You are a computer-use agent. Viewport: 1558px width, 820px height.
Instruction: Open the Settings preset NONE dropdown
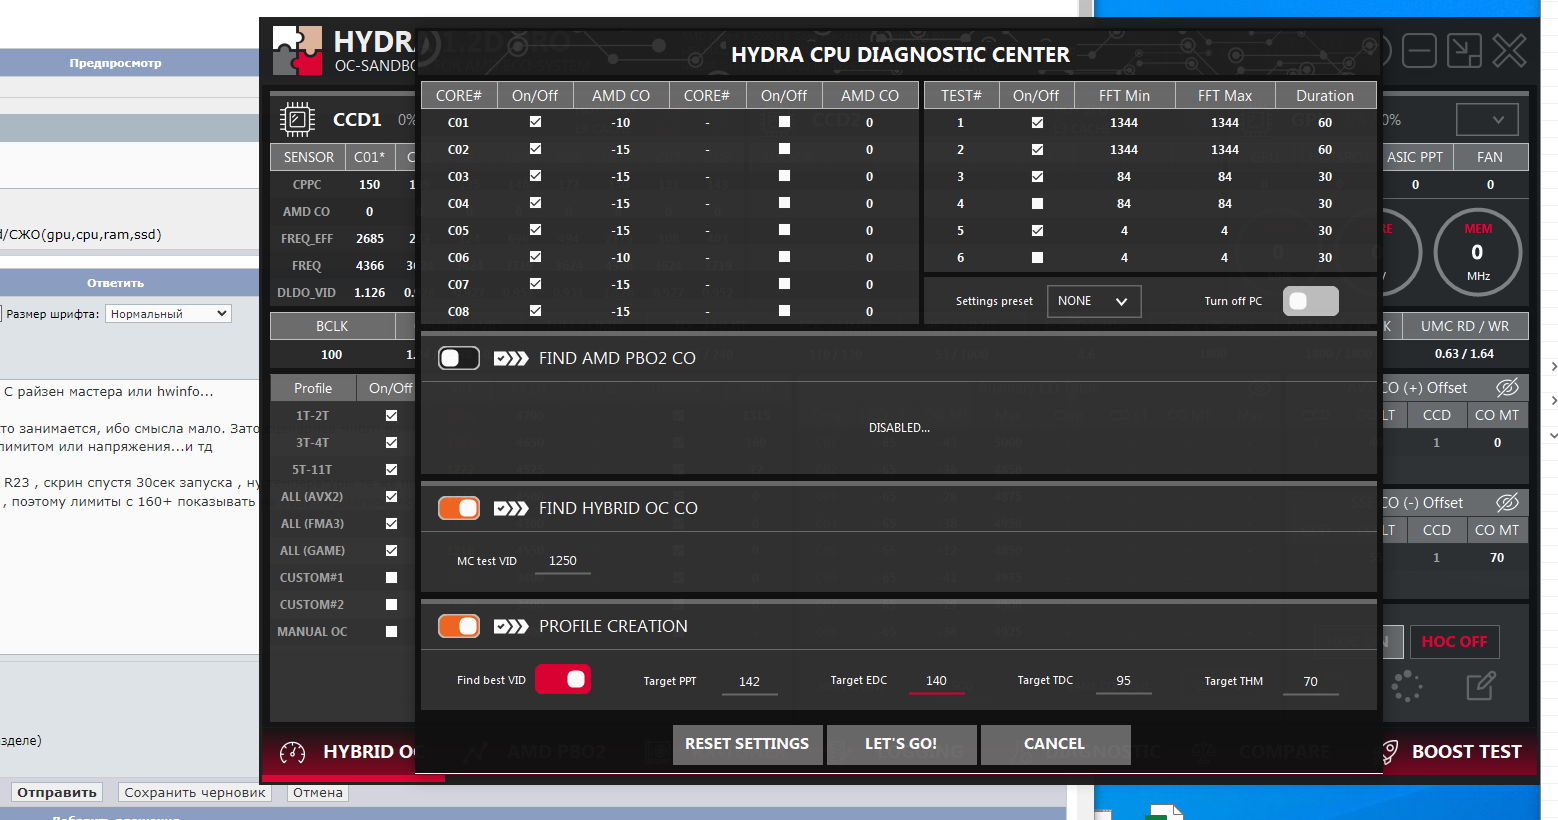tap(1093, 301)
